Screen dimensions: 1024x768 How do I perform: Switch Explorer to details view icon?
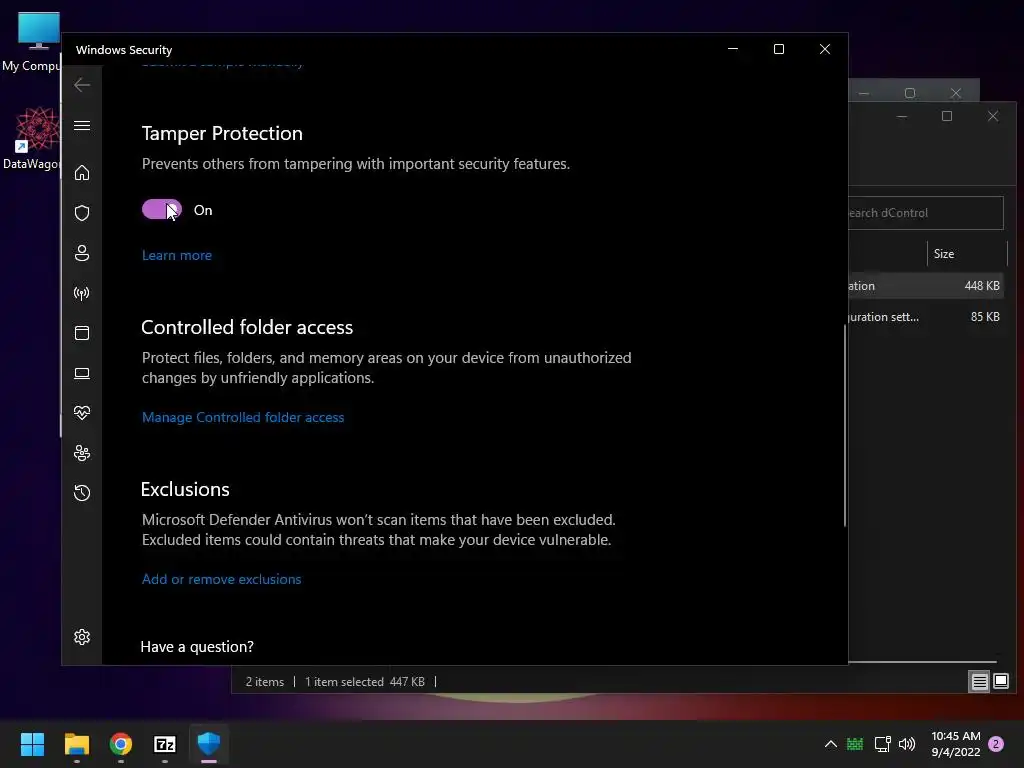point(979,682)
